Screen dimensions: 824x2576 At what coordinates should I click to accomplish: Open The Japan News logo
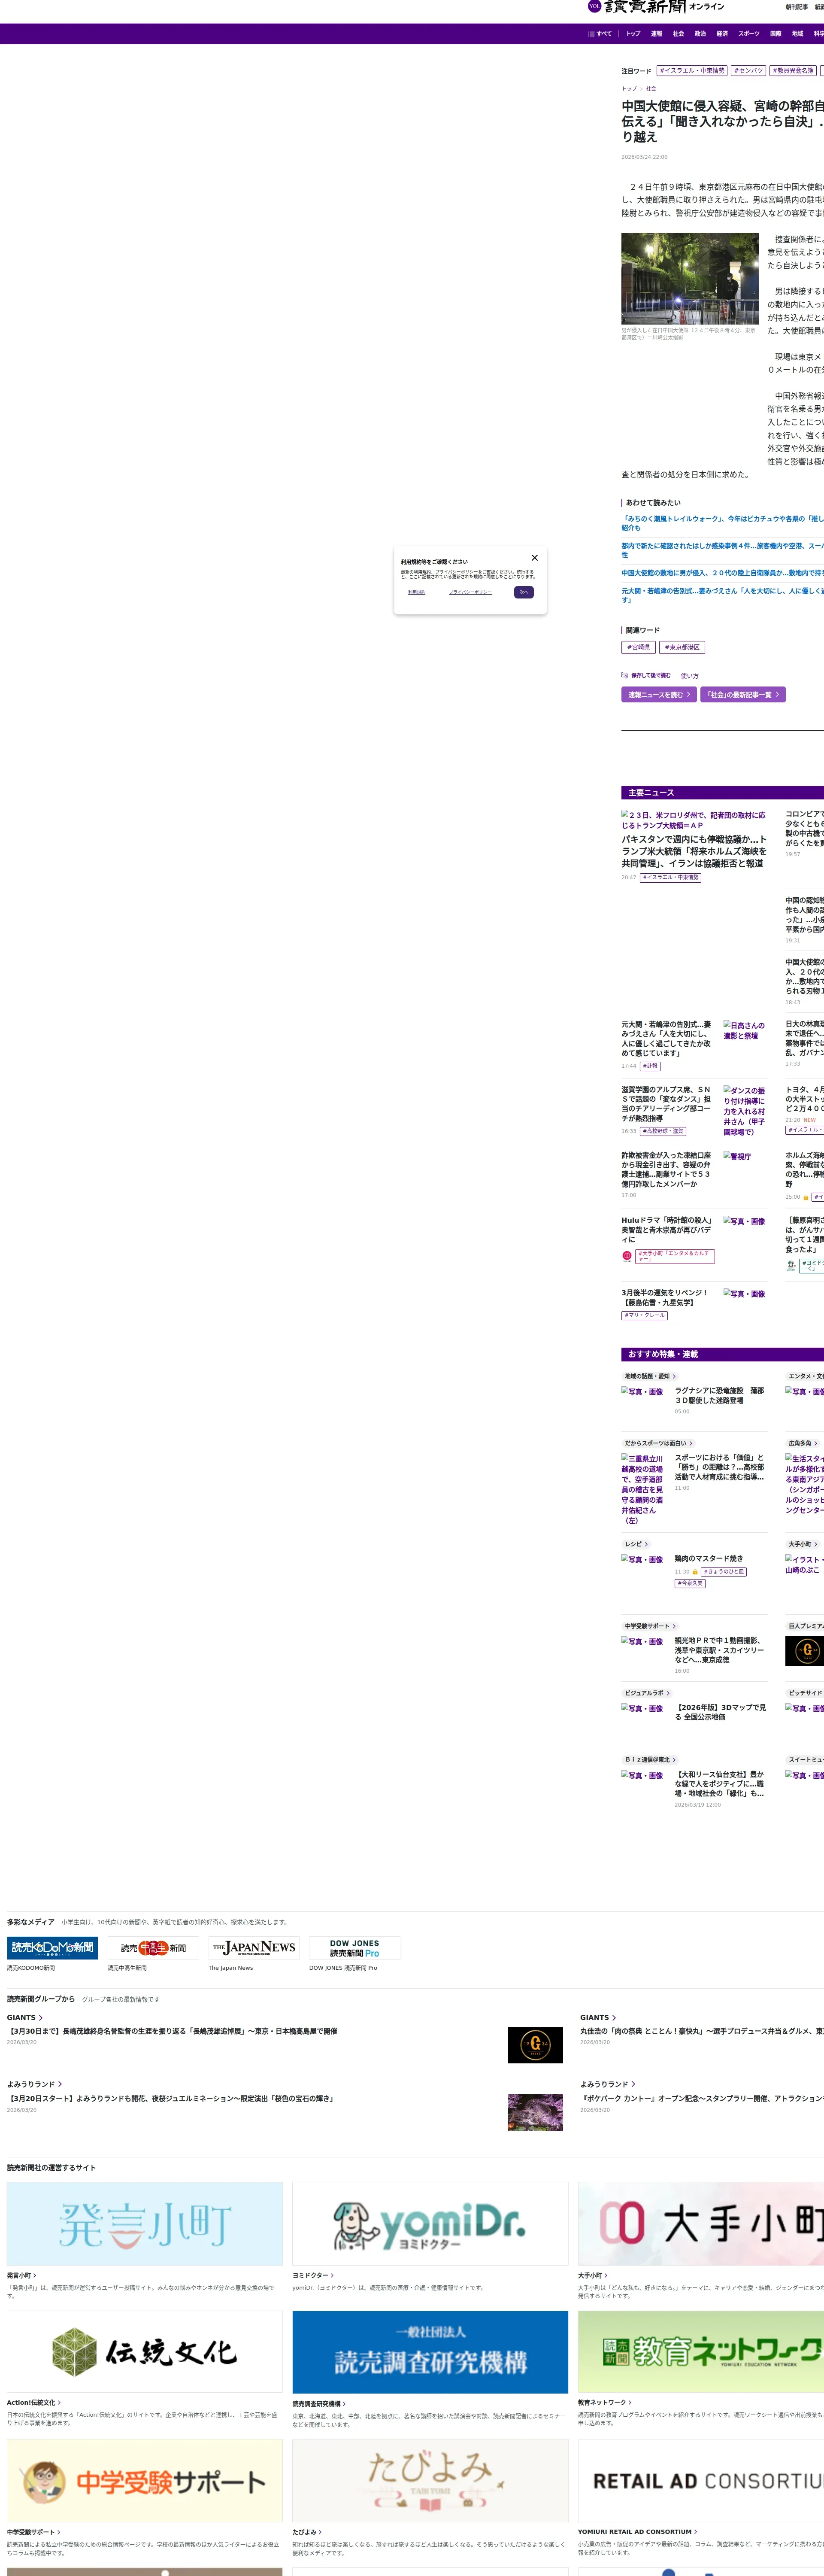[254, 1947]
